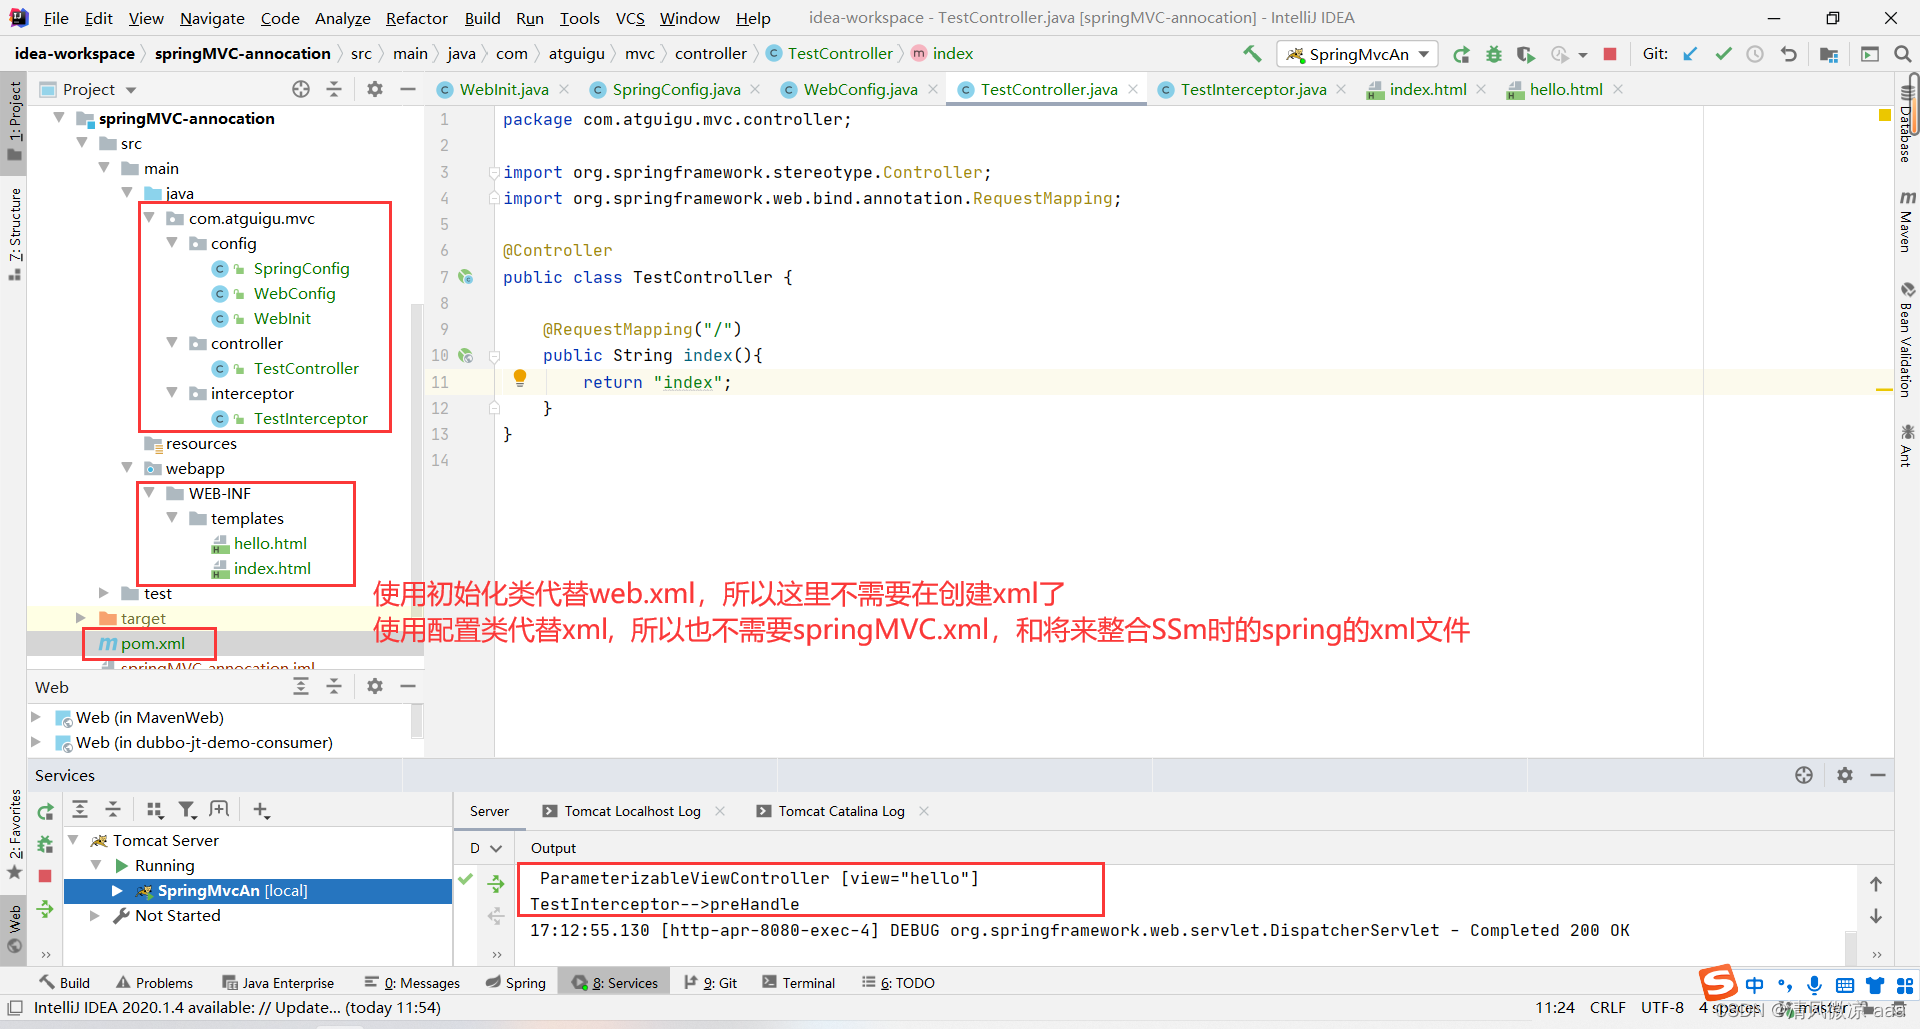
Task: Collapse the com.atguigu.mvc package
Action: (149, 218)
